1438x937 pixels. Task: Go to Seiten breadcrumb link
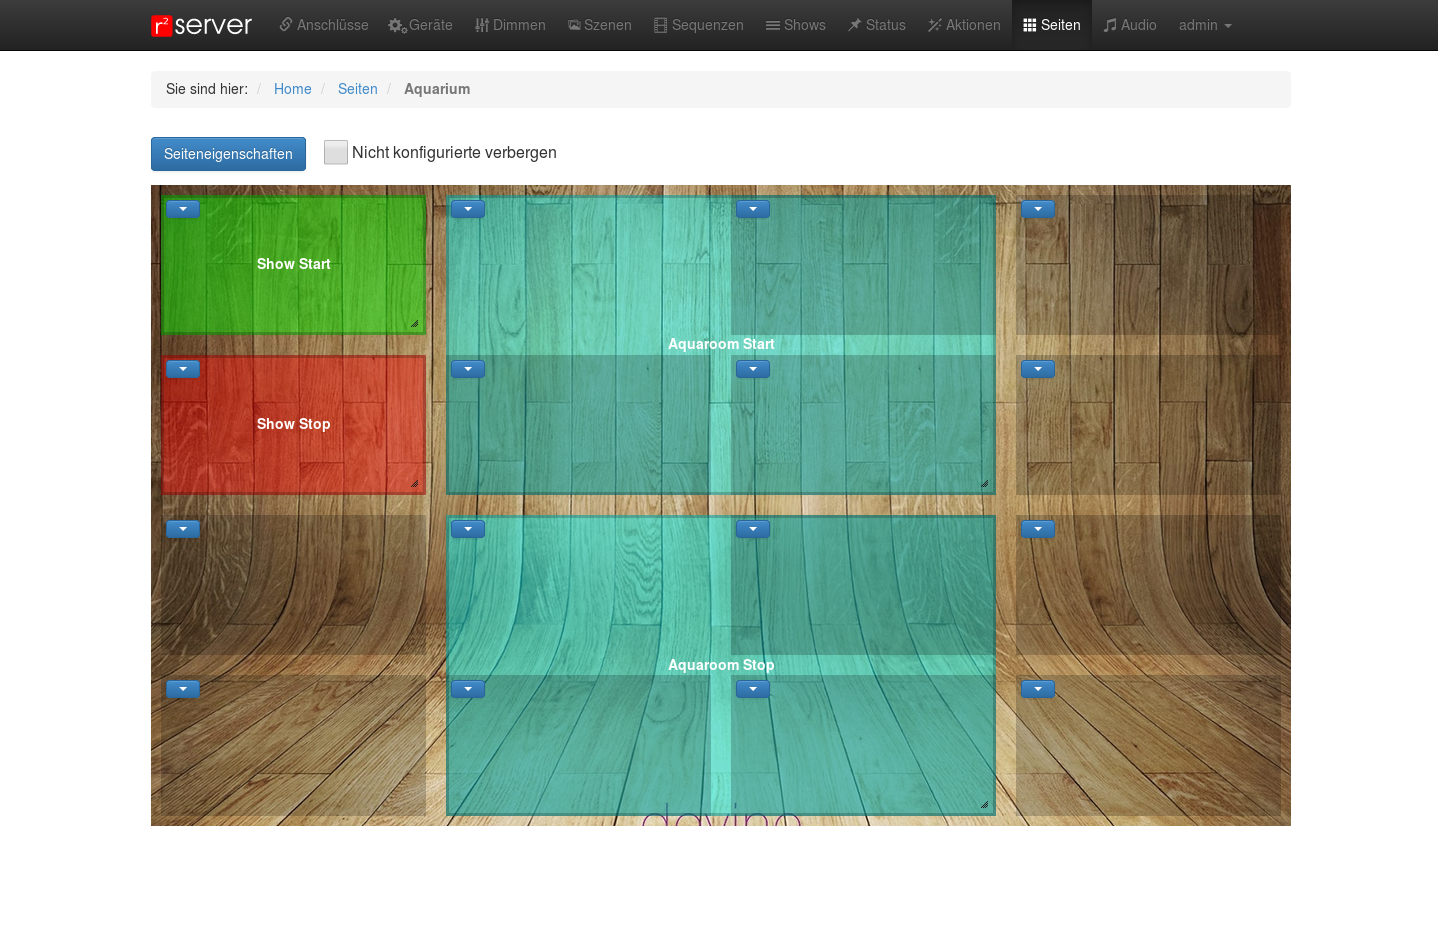(357, 89)
